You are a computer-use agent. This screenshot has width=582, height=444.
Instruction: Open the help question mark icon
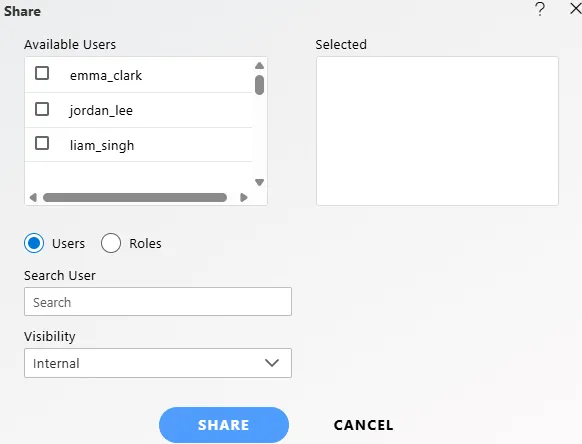(540, 9)
